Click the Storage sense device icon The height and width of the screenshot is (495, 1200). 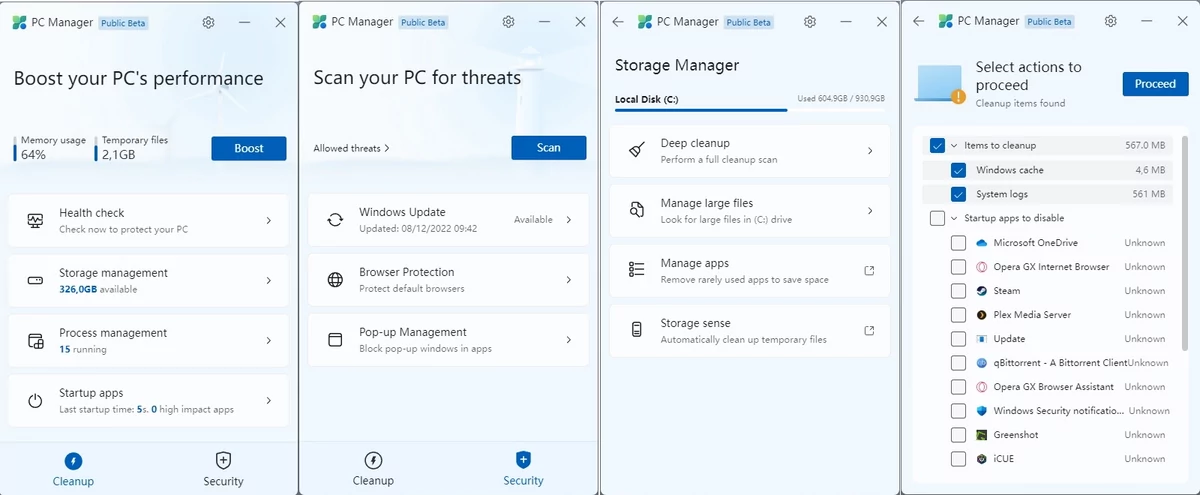(637, 331)
